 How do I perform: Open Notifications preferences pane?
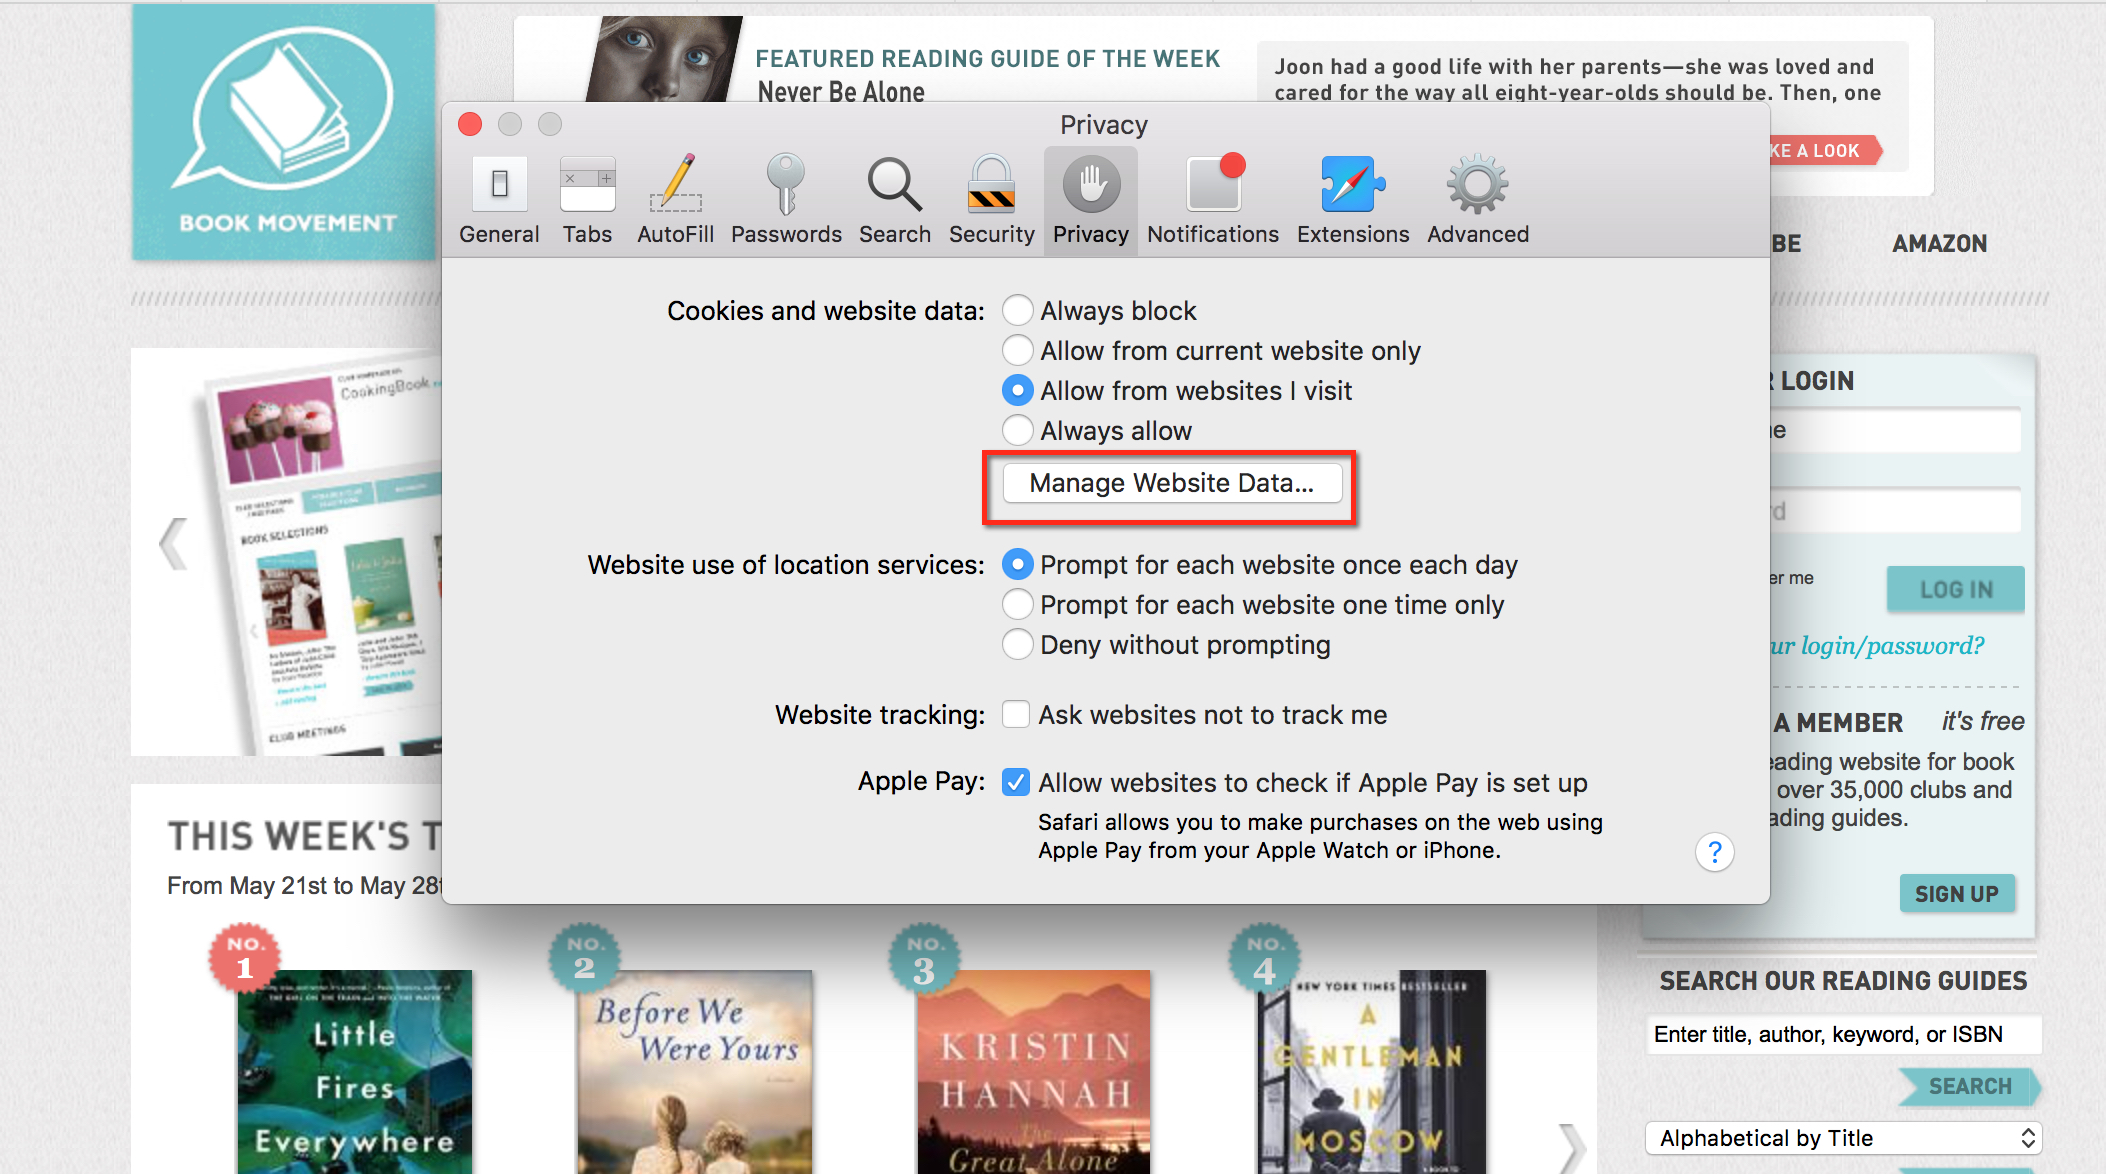[1212, 200]
